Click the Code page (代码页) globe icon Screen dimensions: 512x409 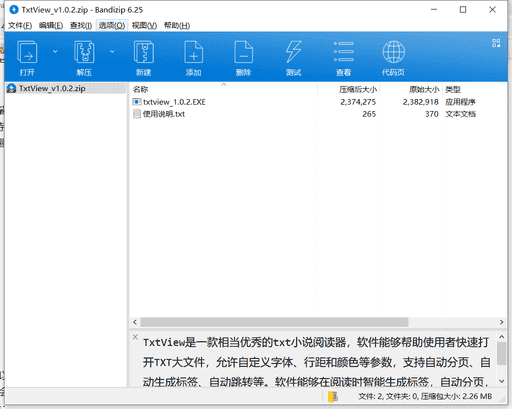click(x=394, y=52)
